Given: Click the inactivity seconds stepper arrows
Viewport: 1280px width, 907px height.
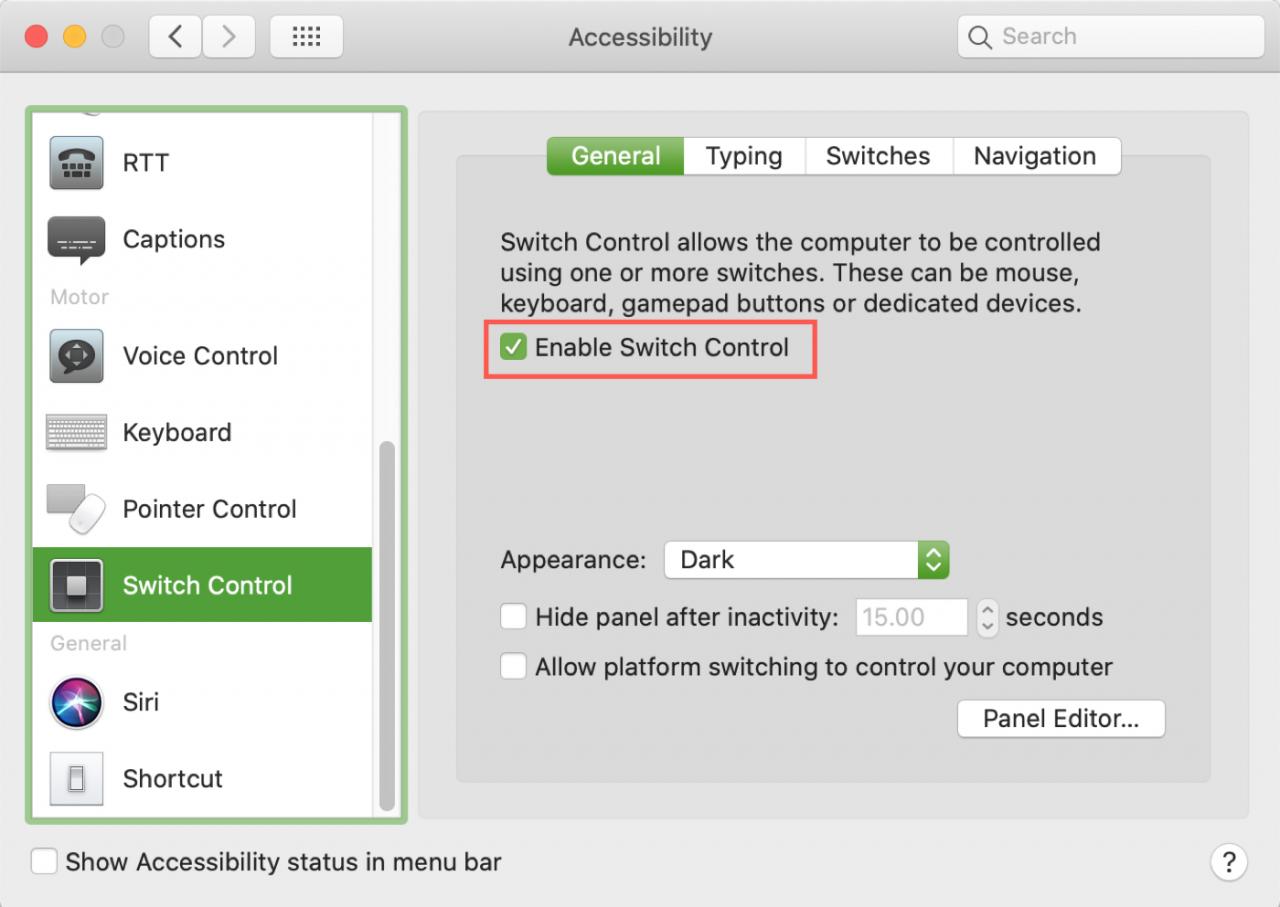Looking at the screenshot, I should tap(987, 617).
